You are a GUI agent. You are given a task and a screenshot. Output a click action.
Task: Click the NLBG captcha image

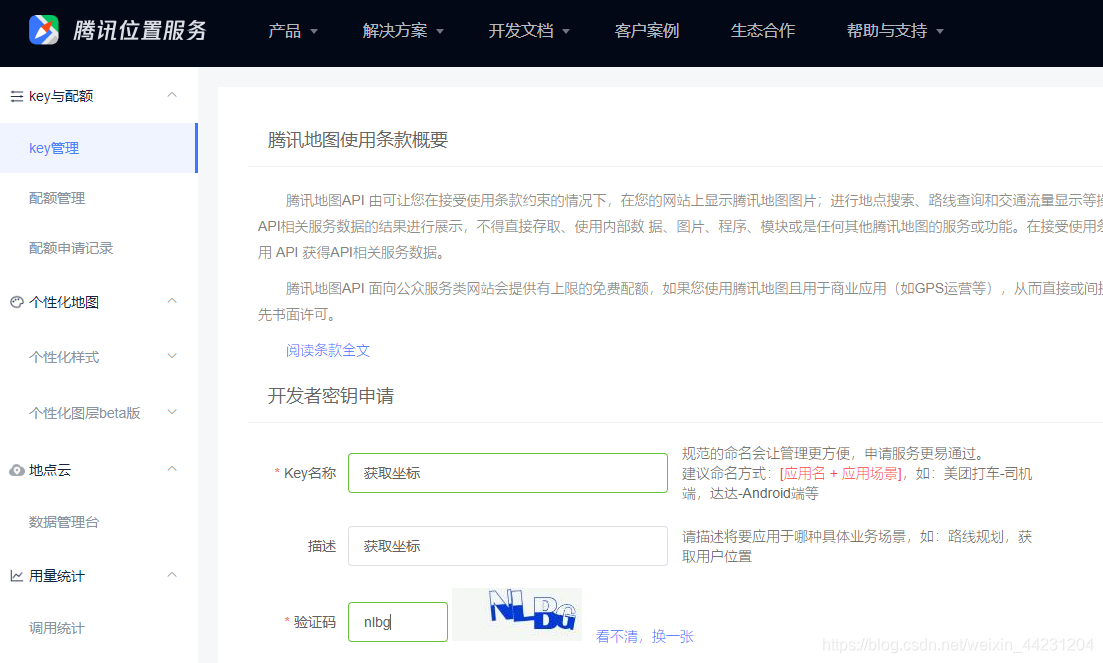point(517,614)
